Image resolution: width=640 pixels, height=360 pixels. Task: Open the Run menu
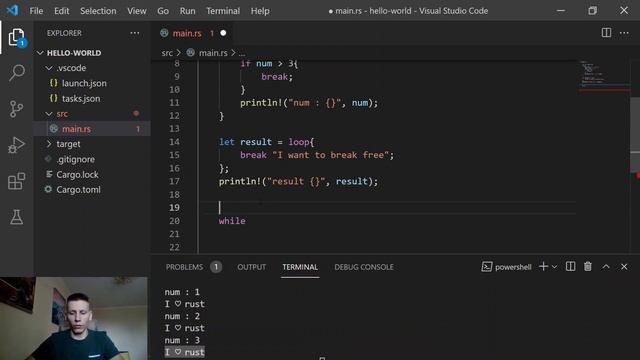tap(187, 11)
